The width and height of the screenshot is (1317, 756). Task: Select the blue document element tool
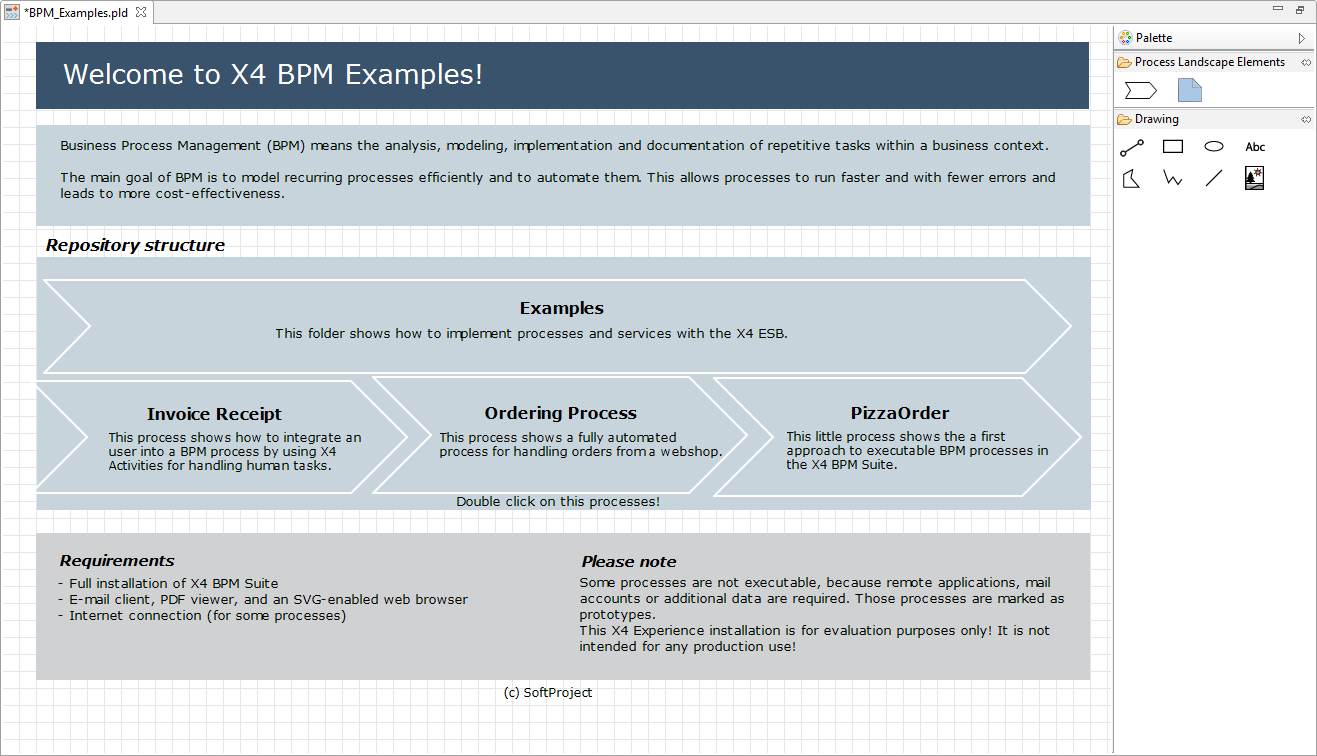1189,91
